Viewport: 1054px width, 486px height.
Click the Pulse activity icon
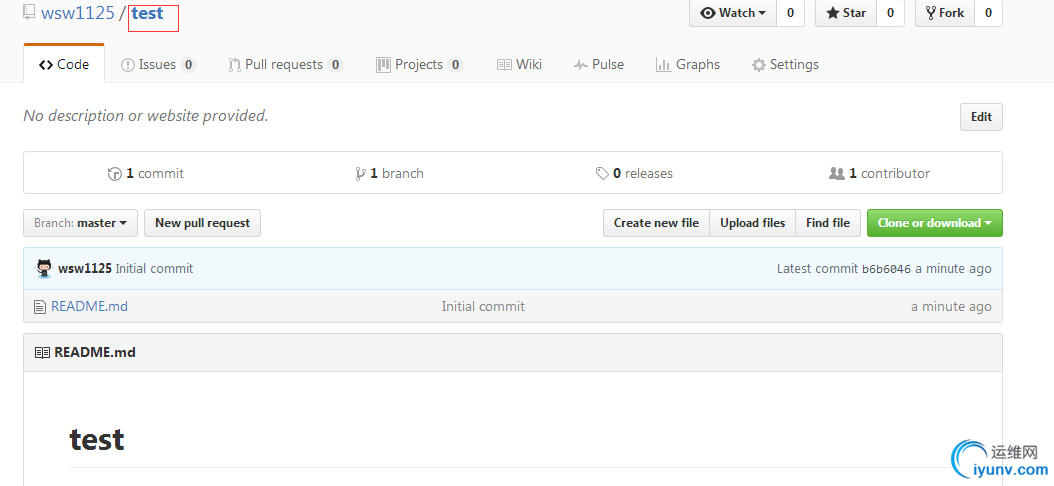click(x=581, y=65)
